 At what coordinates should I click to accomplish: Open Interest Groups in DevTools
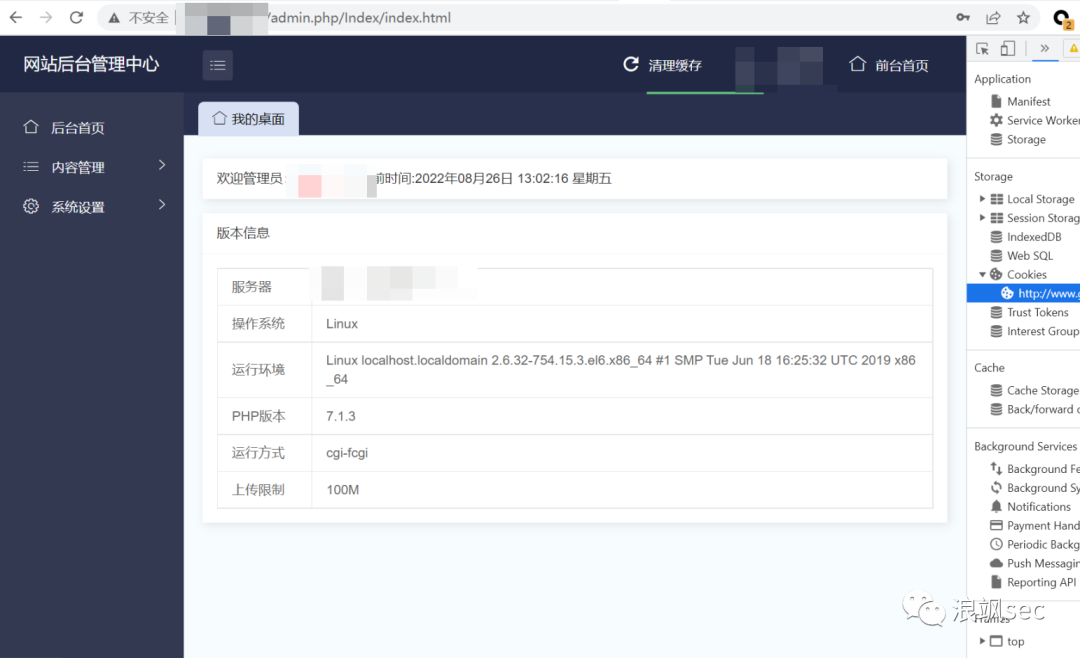pyautogui.click(x=1035, y=331)
